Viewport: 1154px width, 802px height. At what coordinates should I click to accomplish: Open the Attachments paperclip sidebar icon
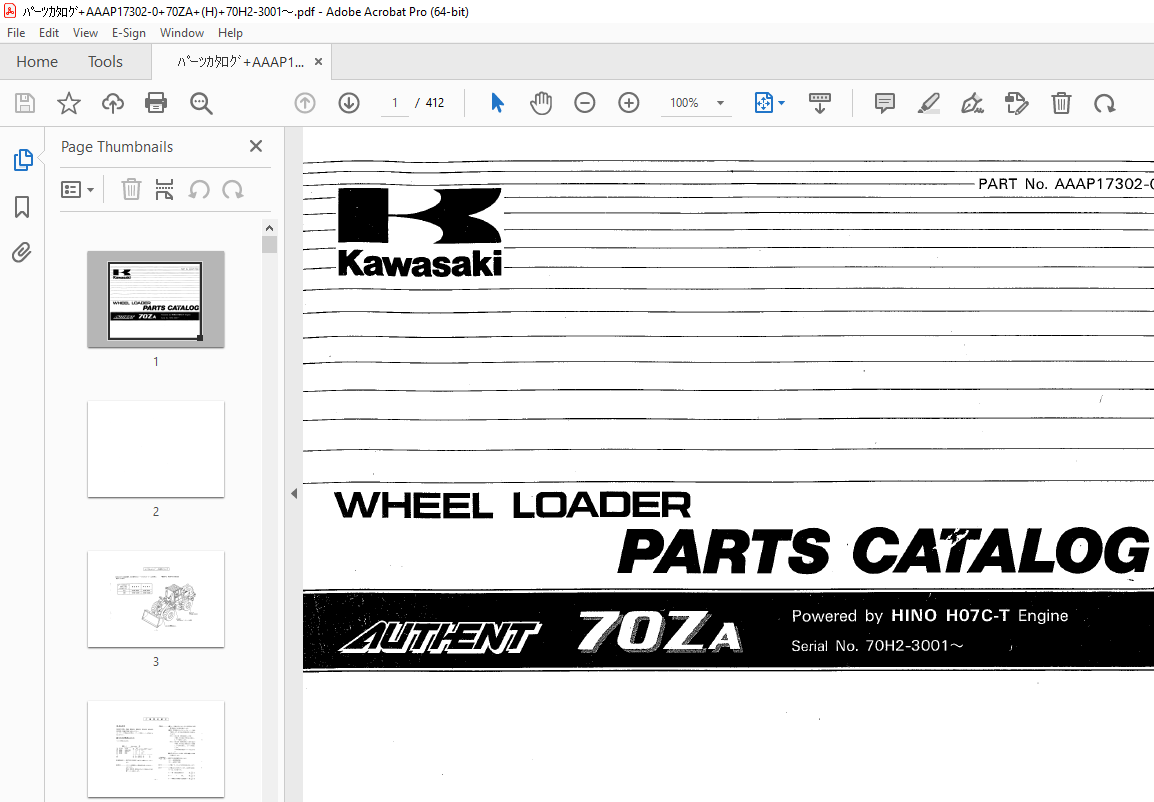[x=22, y=253]
